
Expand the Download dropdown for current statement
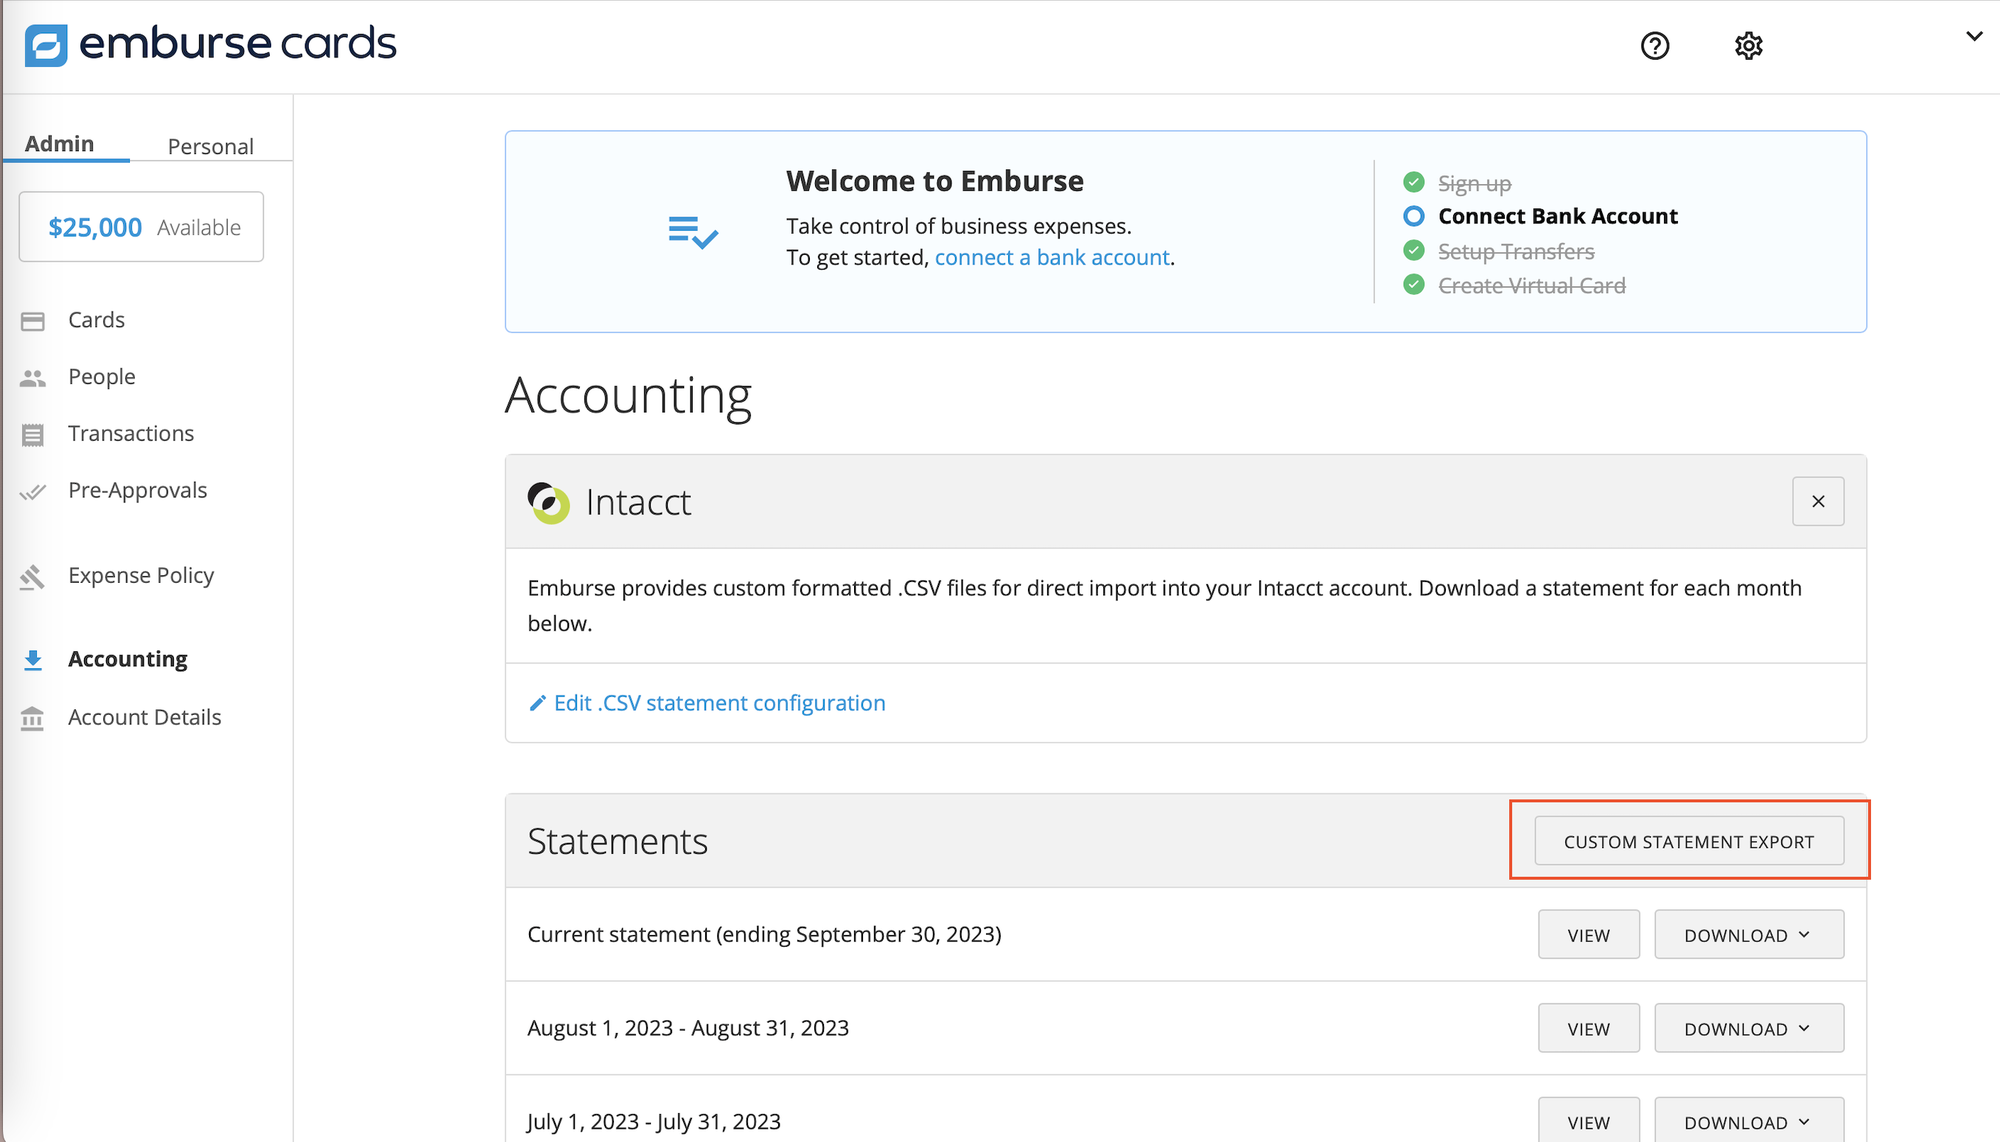click(x=1748, y=934)
